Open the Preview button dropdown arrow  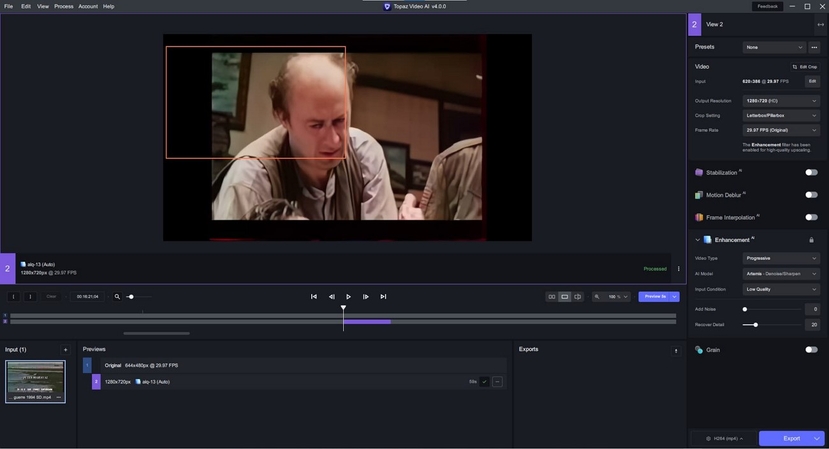tap(675, 297)
